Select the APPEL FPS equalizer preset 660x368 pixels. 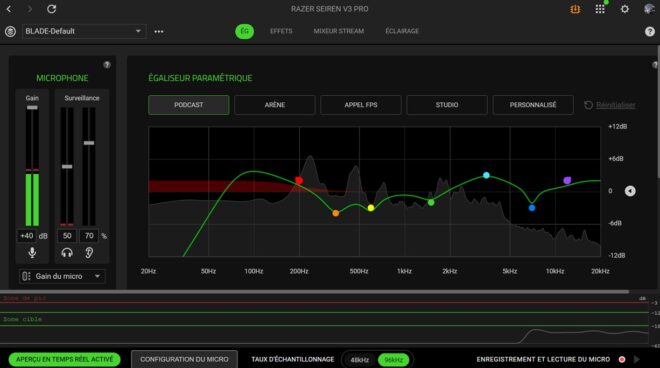(x=361, y=105)
